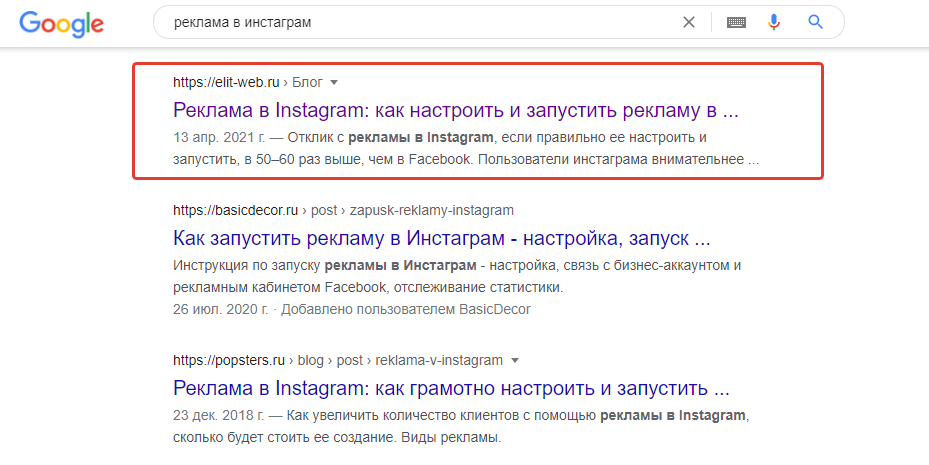
Task: Click the blue magnifier search button
Action: point(816,23)
